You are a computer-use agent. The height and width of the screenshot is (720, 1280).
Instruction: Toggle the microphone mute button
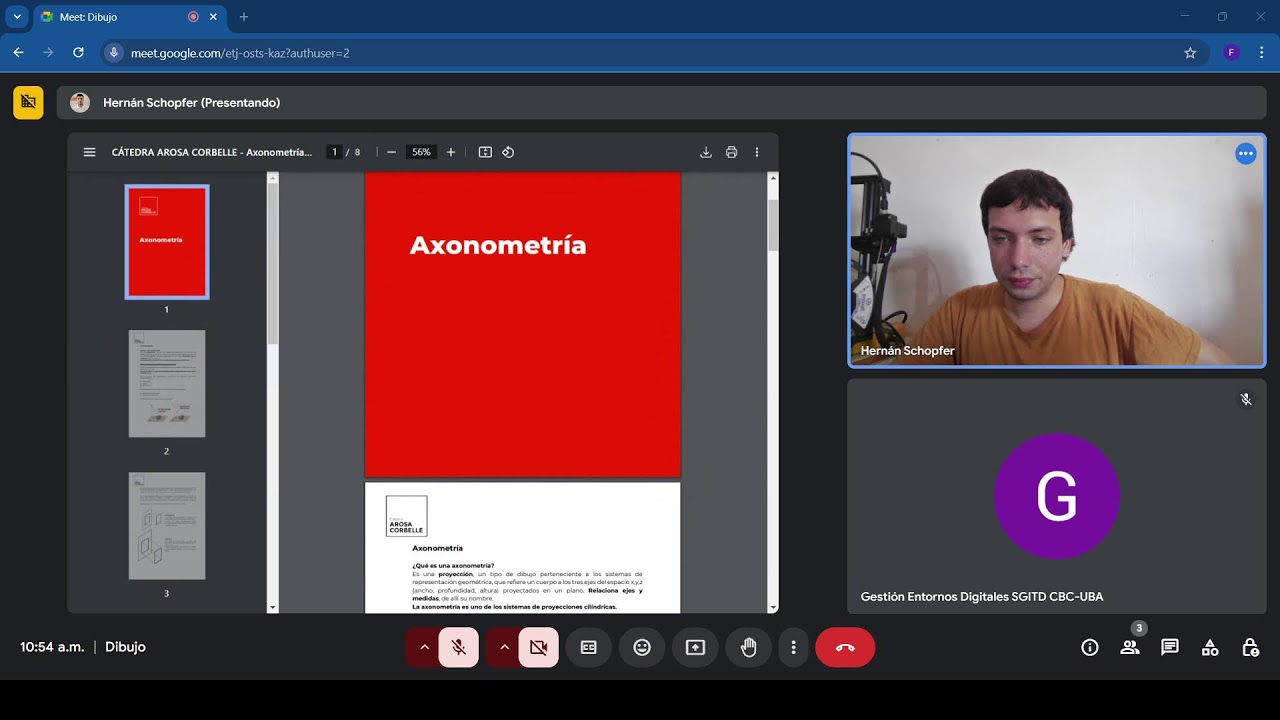tap(459, 647)
